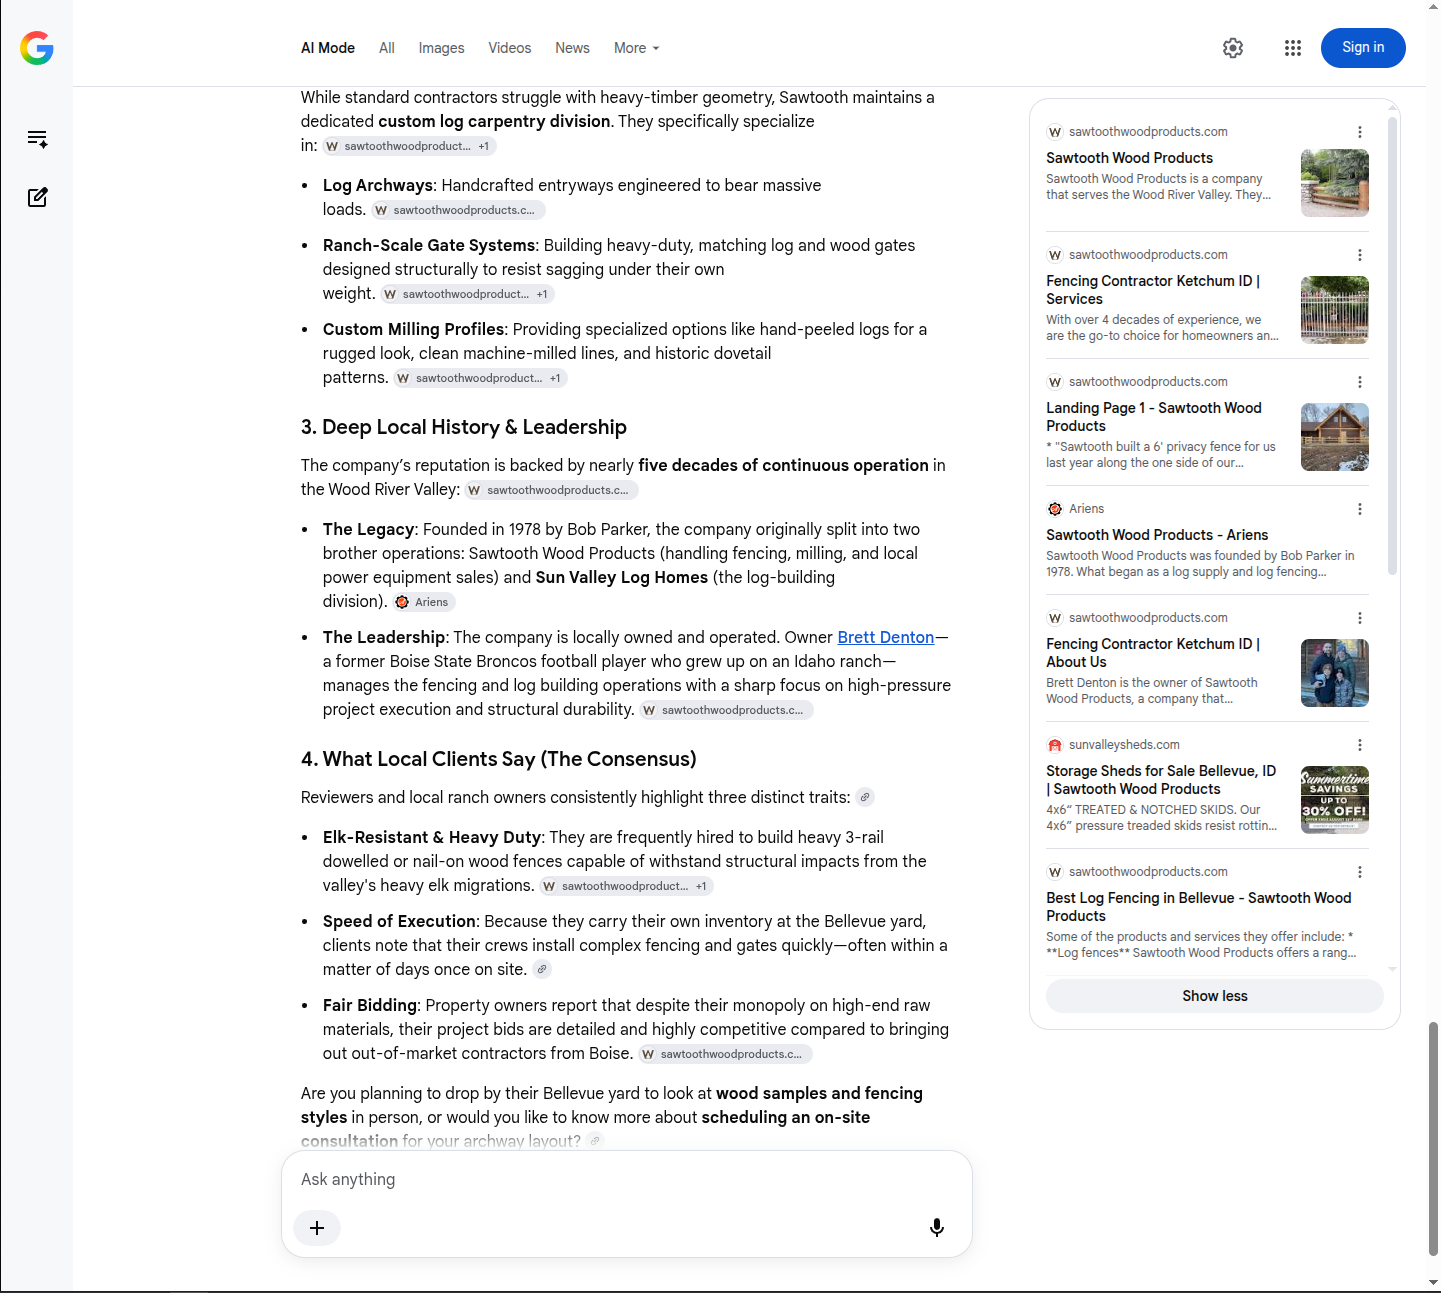Image resolution: width=1441 pixels, height=1293 pixels.
Task: Open the garden fence thumbnail image
Action: pyautogui.click(x=1335, y=183)
